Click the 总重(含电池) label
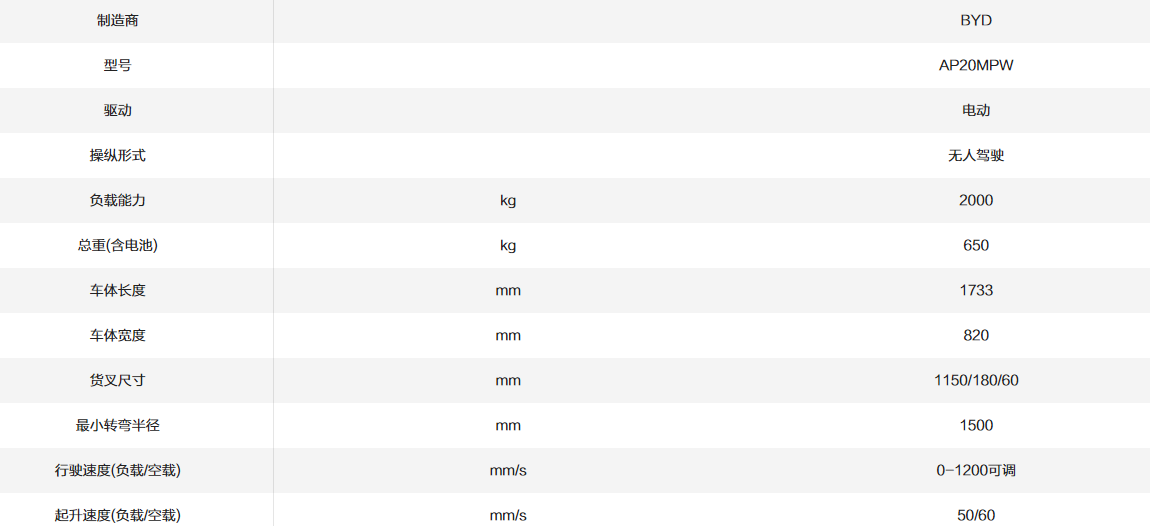The width and height of the screenshot is (1150, 526). coord(117,245)
